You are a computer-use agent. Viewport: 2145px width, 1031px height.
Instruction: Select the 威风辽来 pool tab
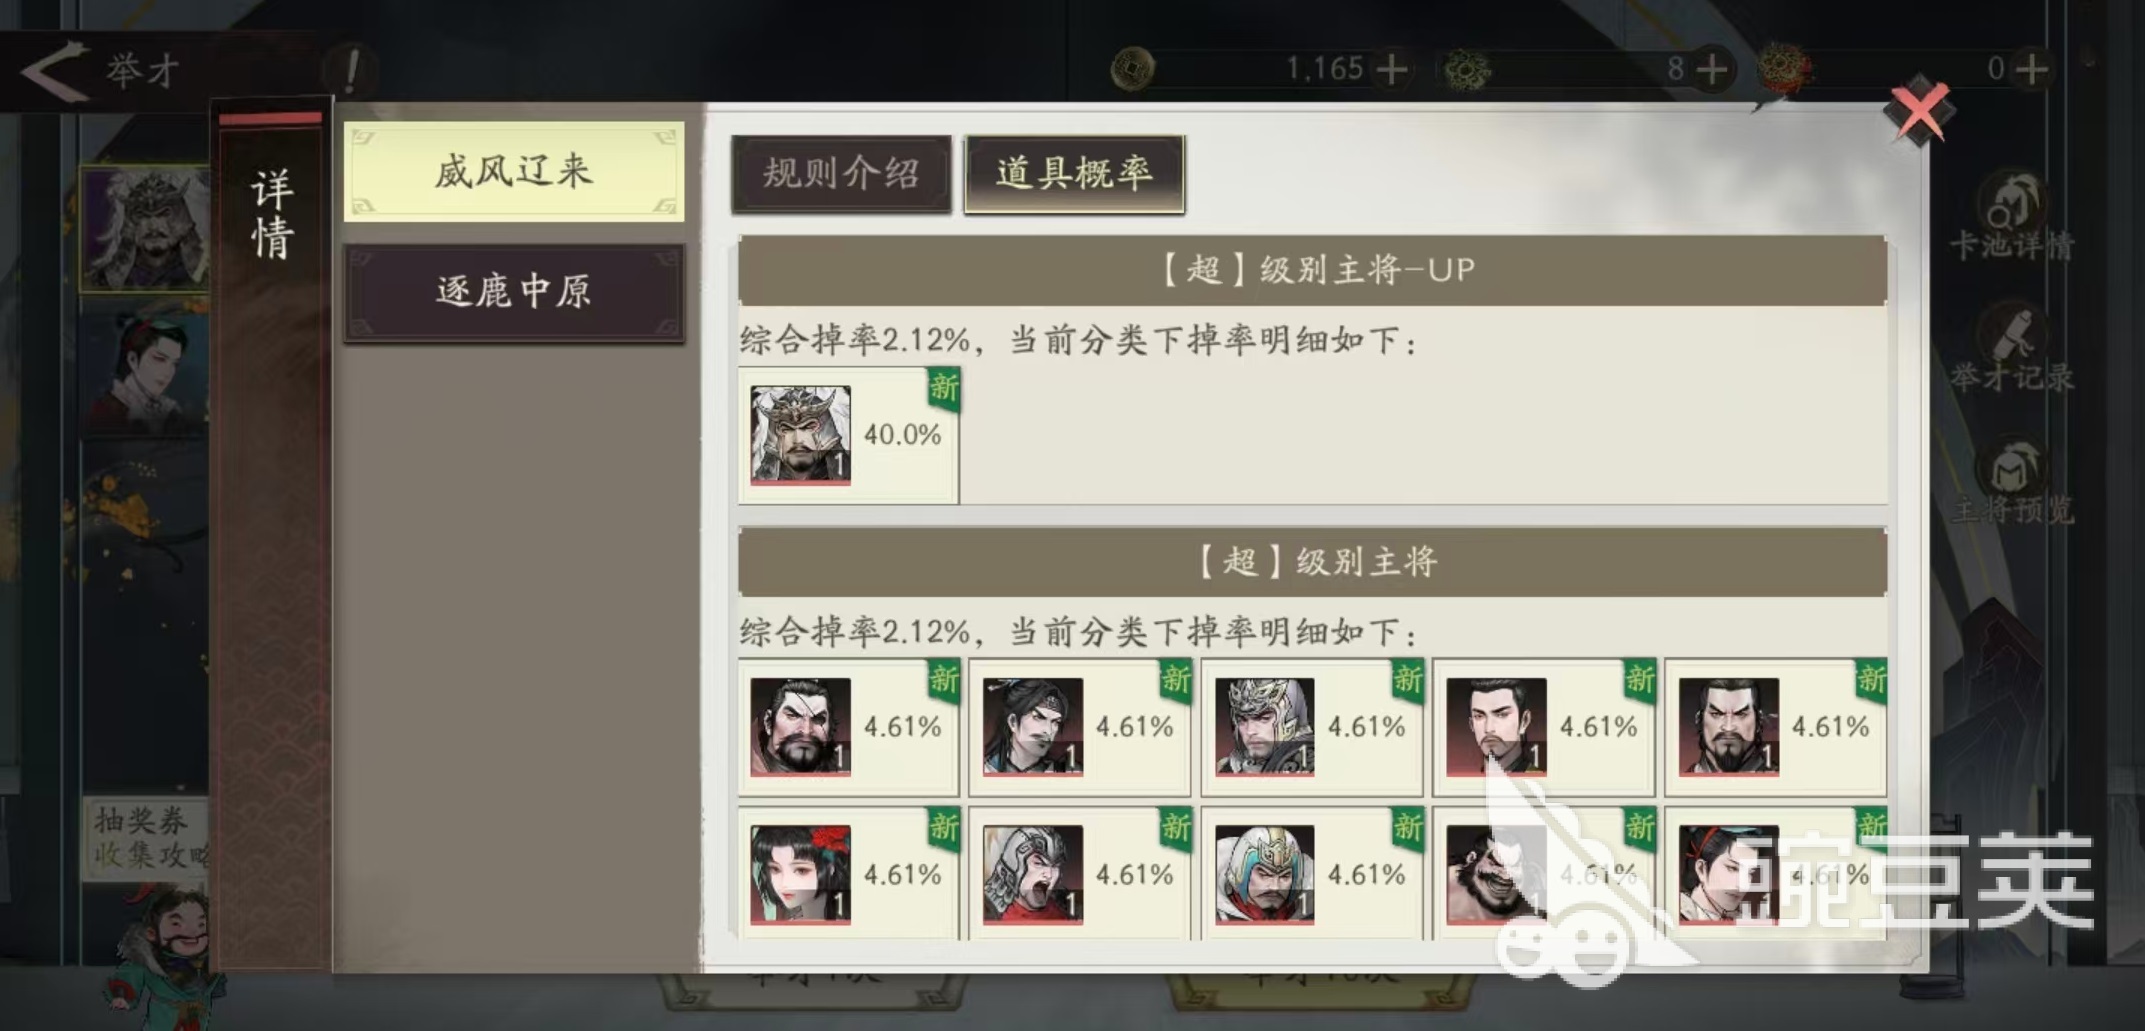click(x=514, y=171)
